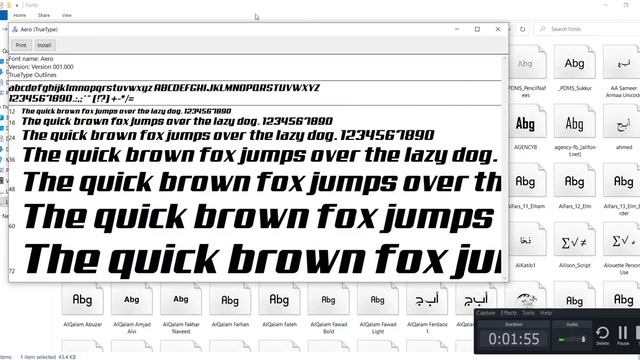Click the Print button in Aero font viewer

(x=21, y=45)
